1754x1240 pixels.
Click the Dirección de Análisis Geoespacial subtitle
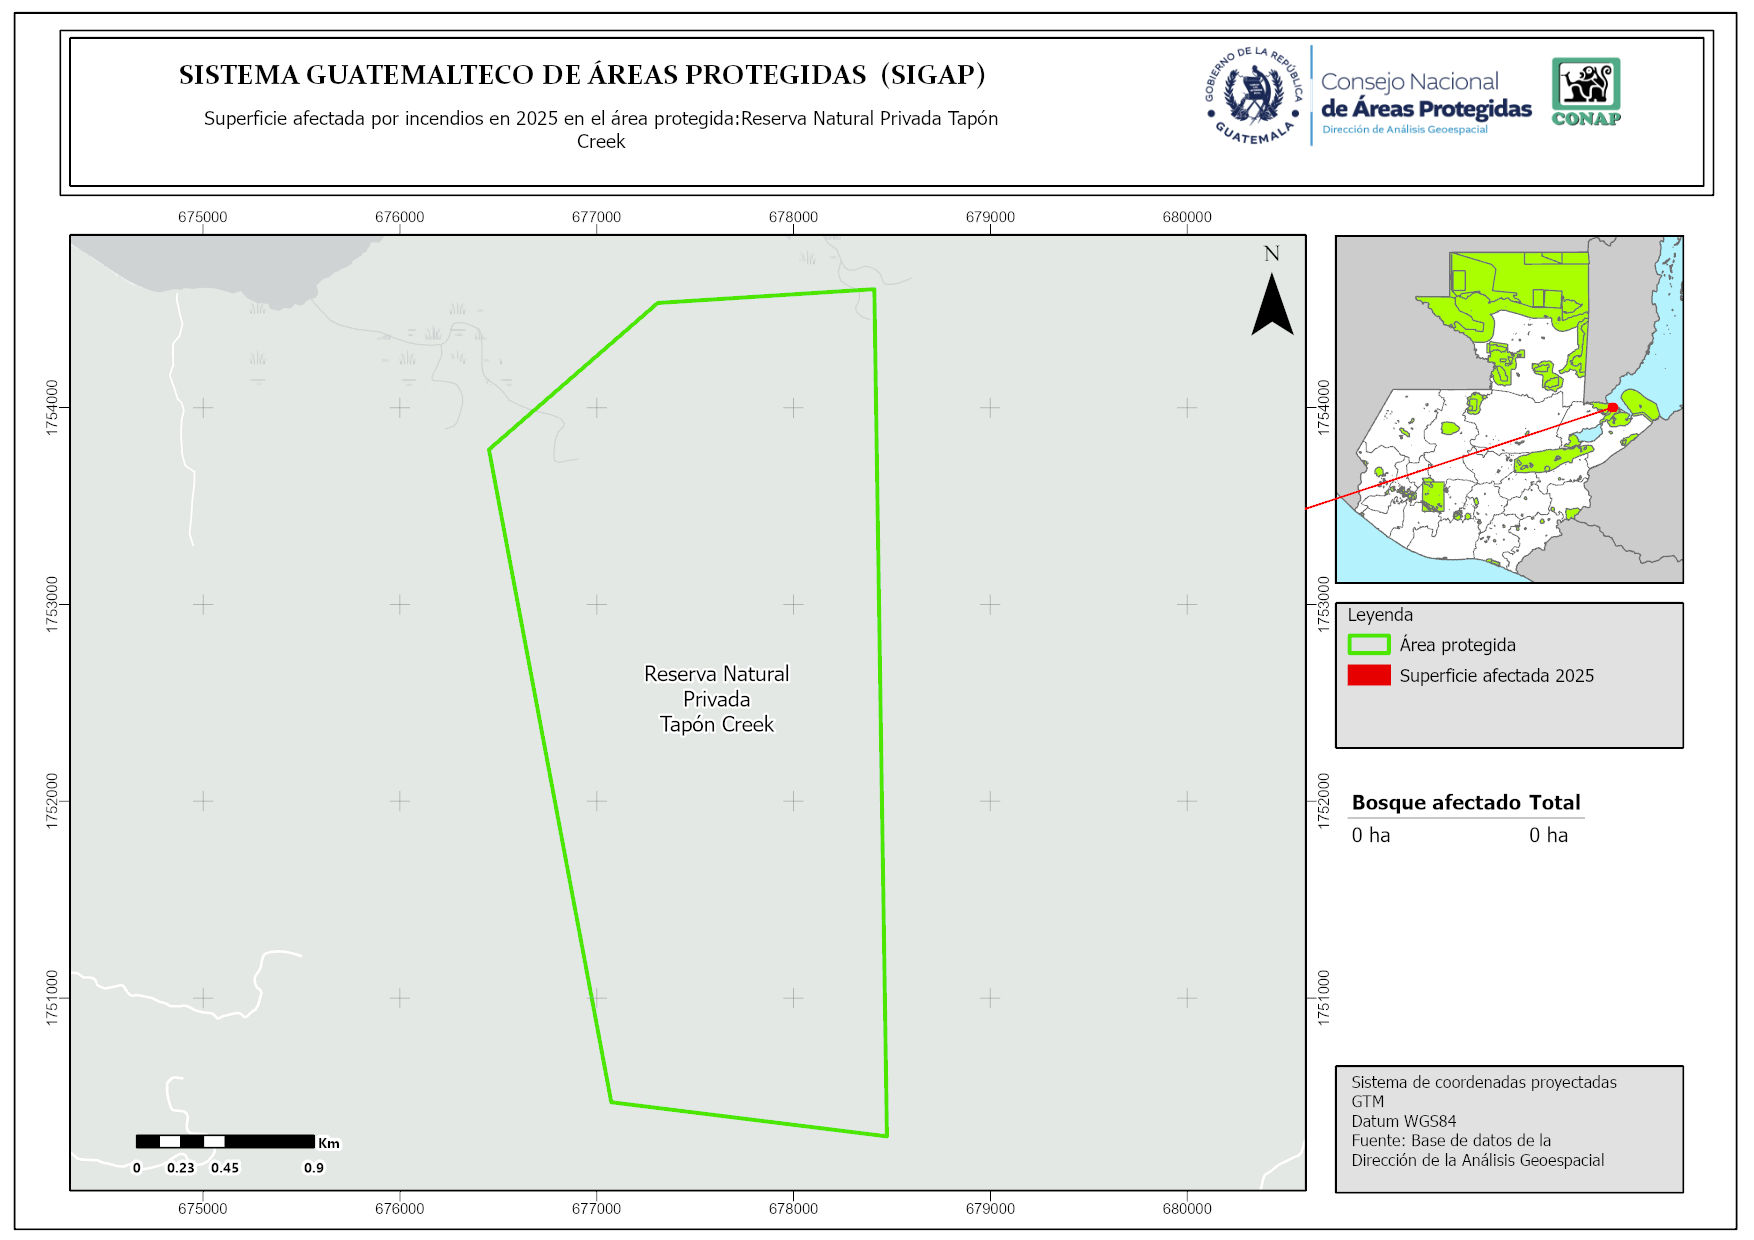[x=1404, y=130]
